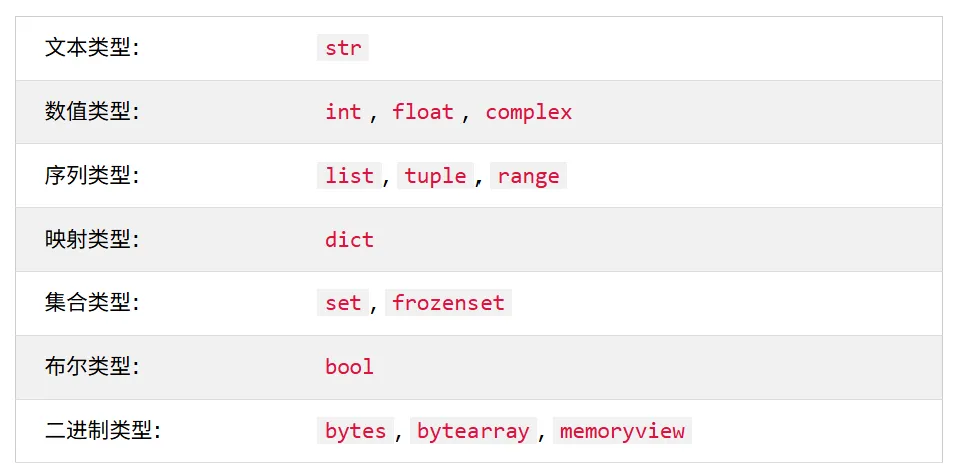Click the list code tag
954x474 pixels.
pos(349,176)
